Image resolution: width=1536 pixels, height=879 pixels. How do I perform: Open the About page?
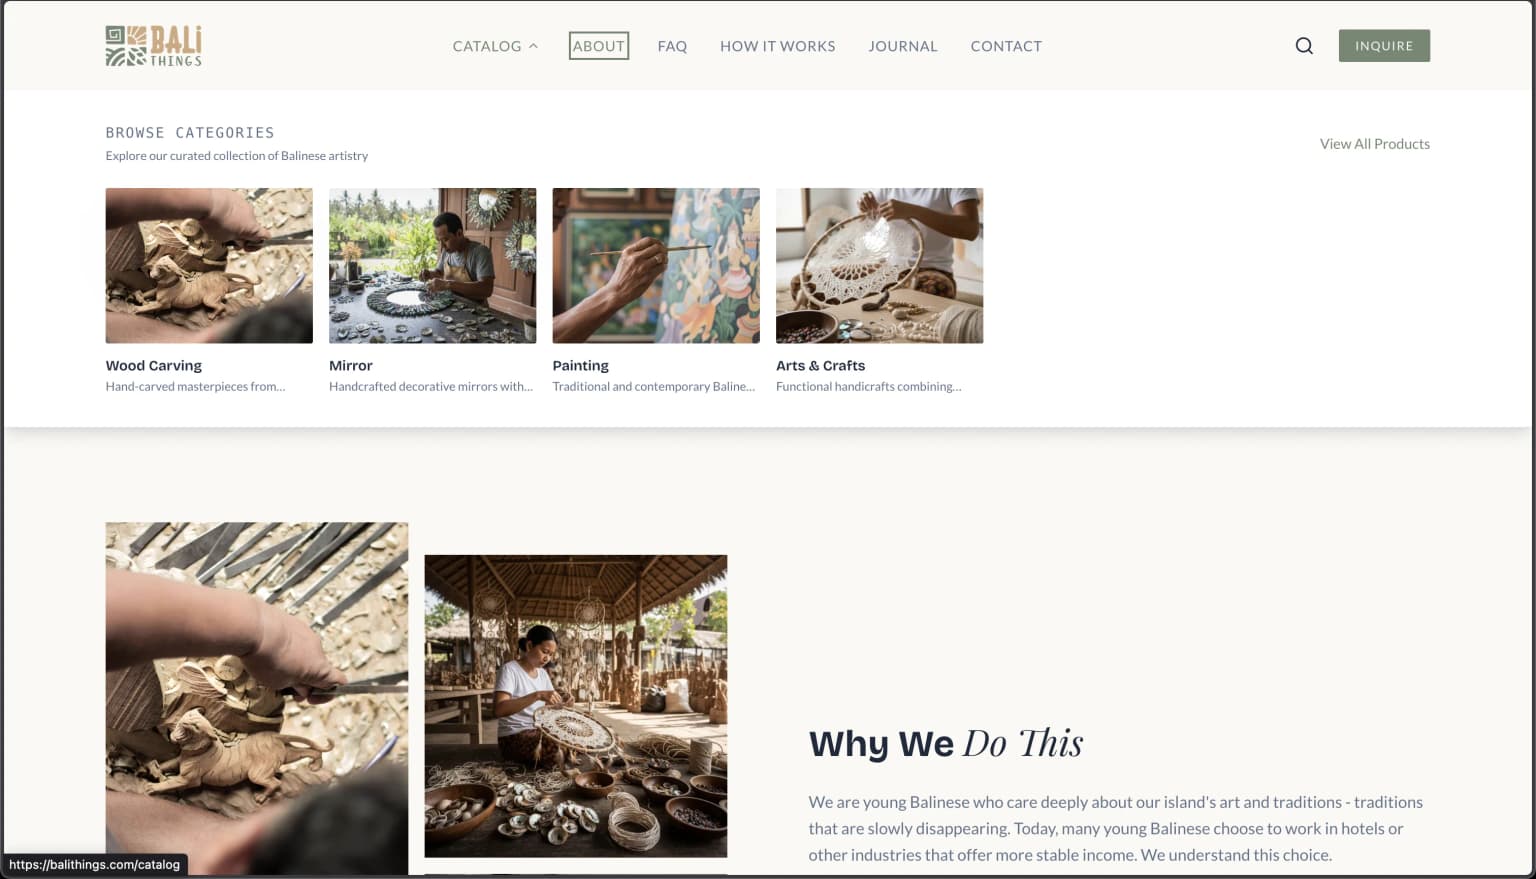599,46
